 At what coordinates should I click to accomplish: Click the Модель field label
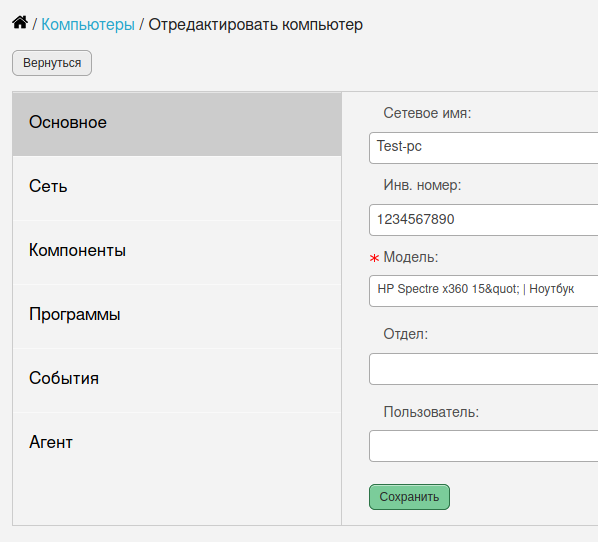(x=411, y=257)
